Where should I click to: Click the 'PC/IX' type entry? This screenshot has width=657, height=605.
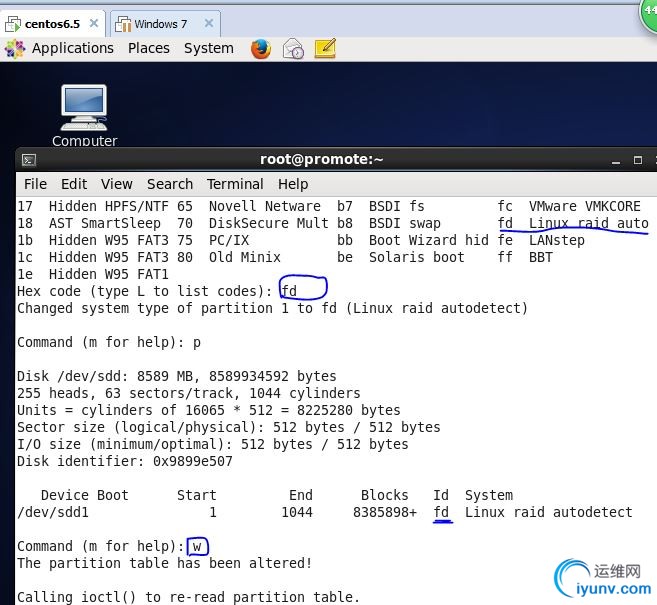229,240
